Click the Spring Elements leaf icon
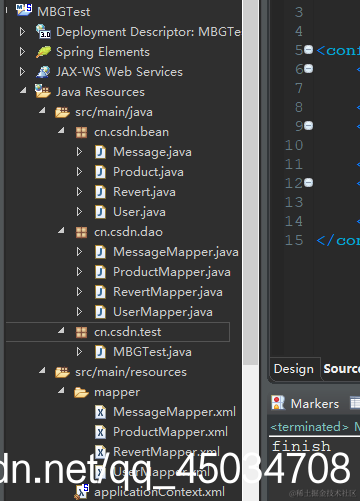 pos(43,52)
